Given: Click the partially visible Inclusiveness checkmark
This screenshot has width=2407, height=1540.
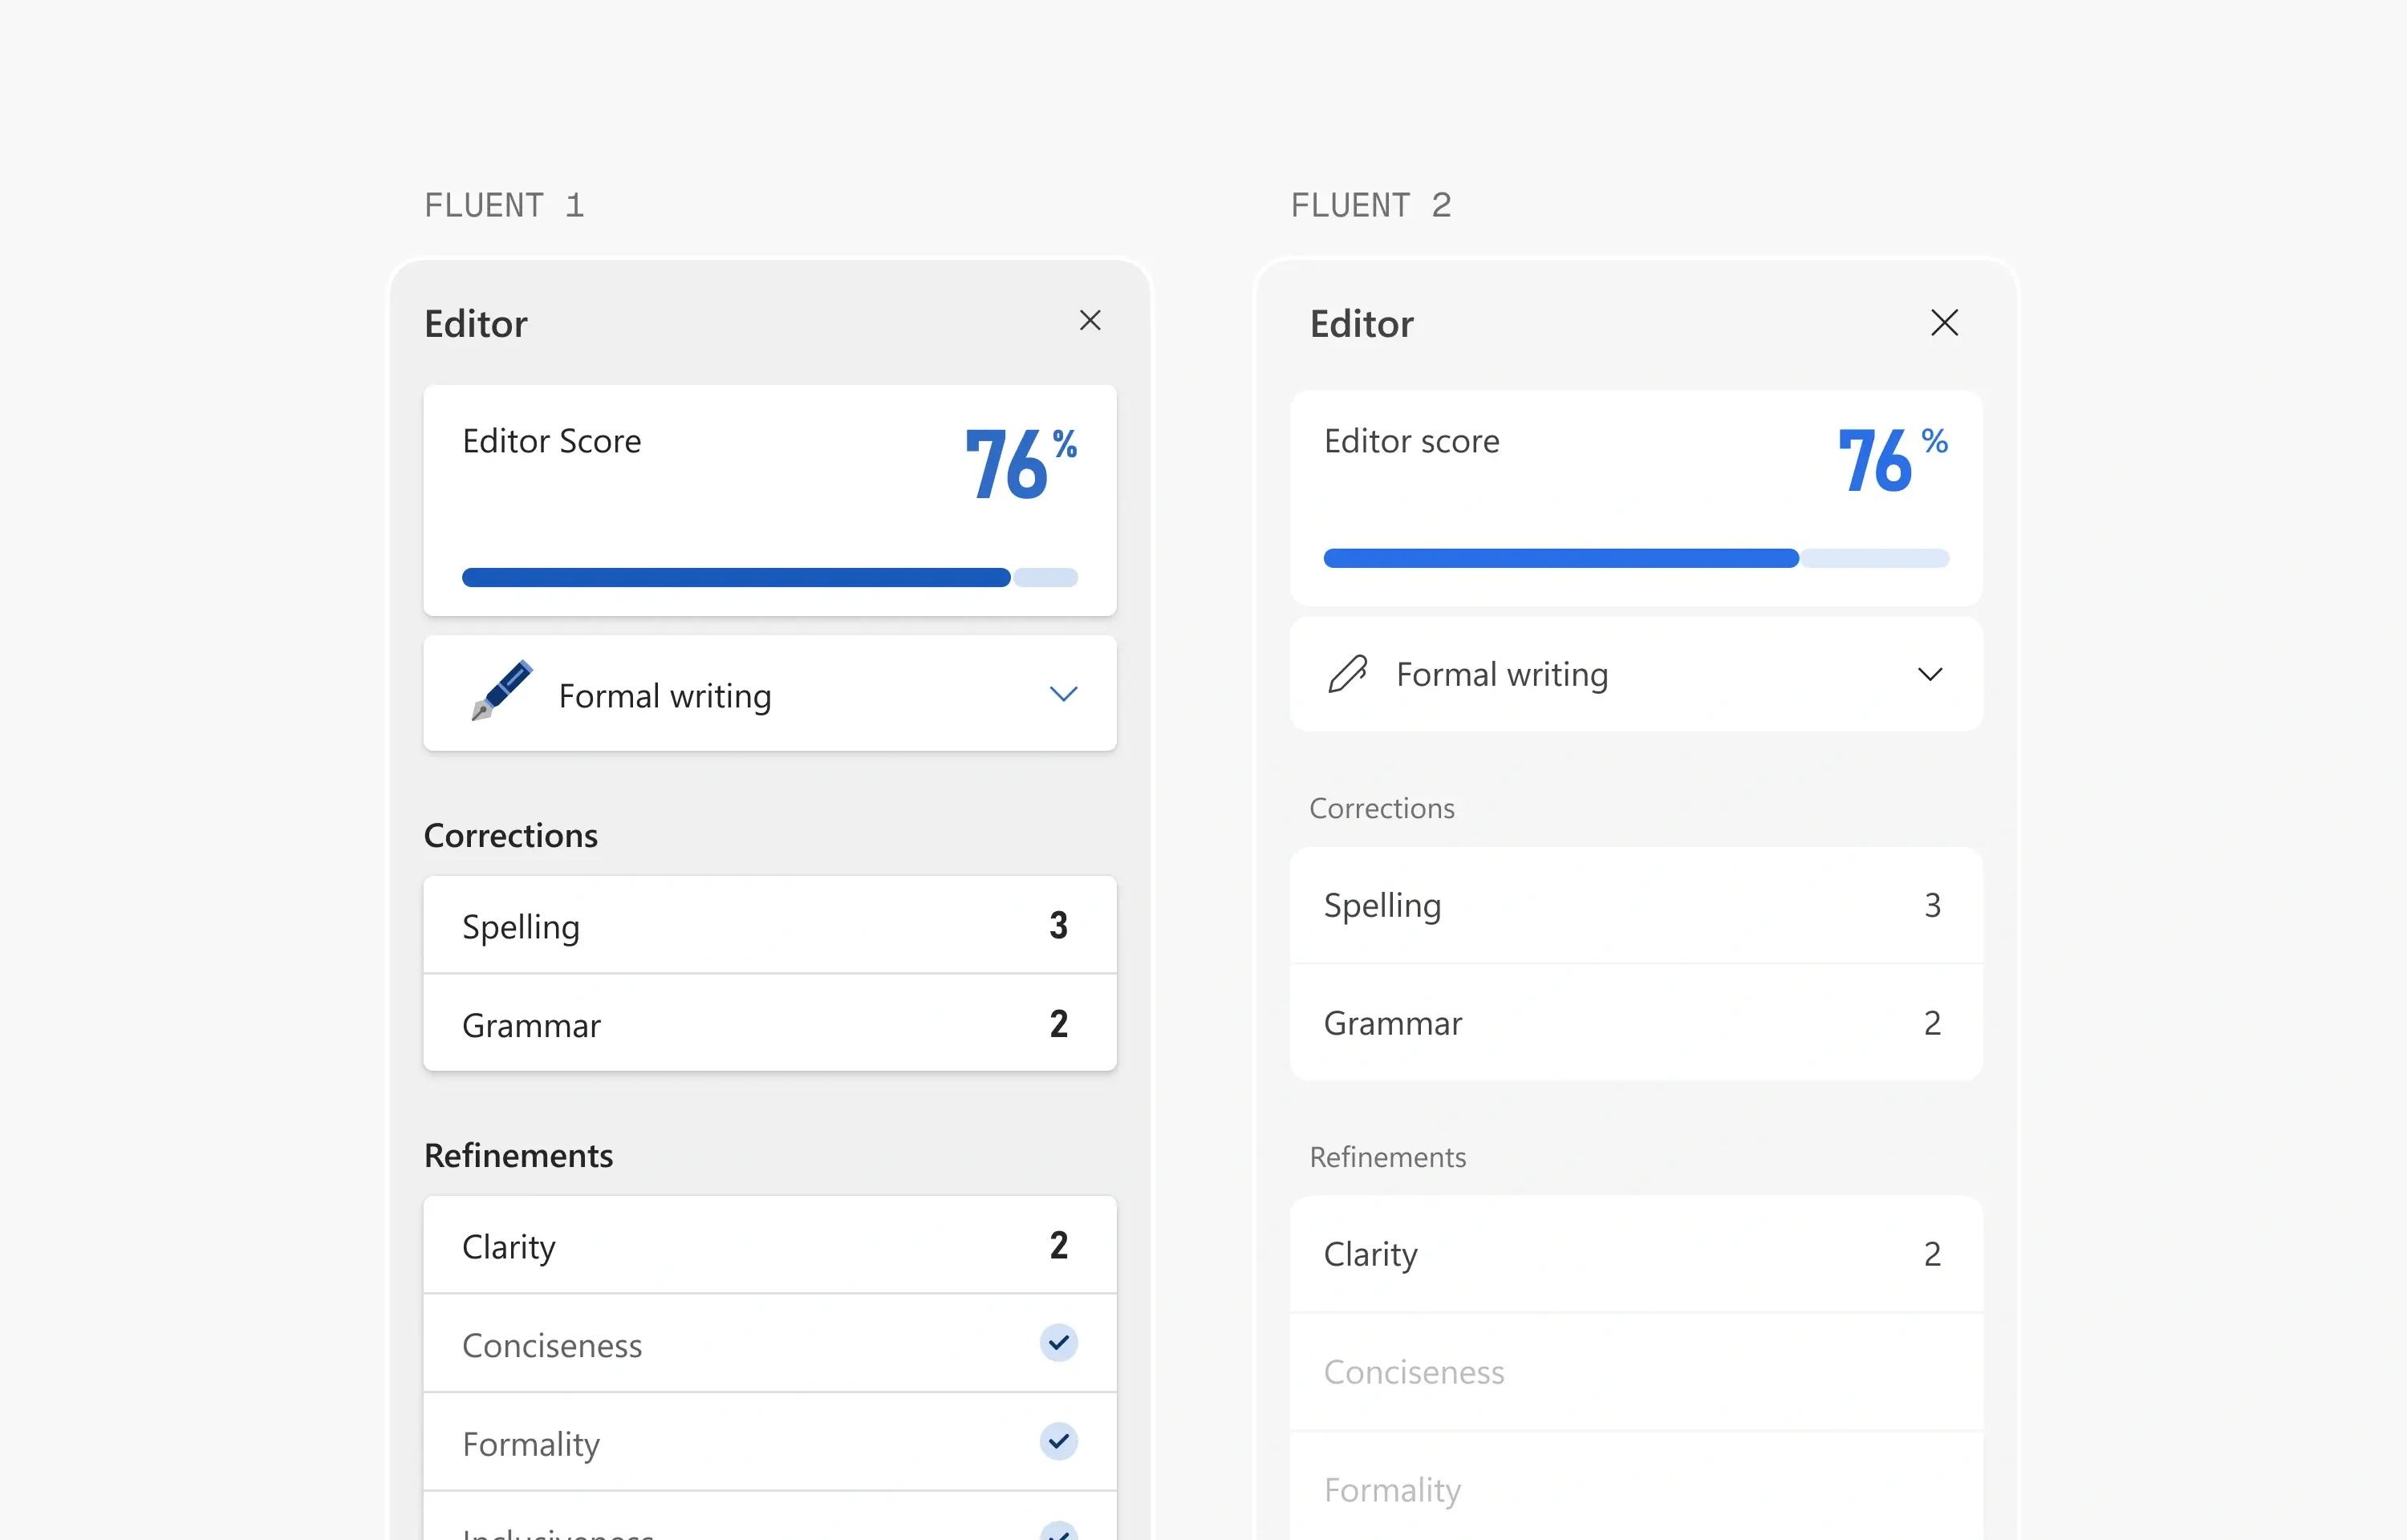Looking at the screenshot, I should click(x=1058, y=1531).
